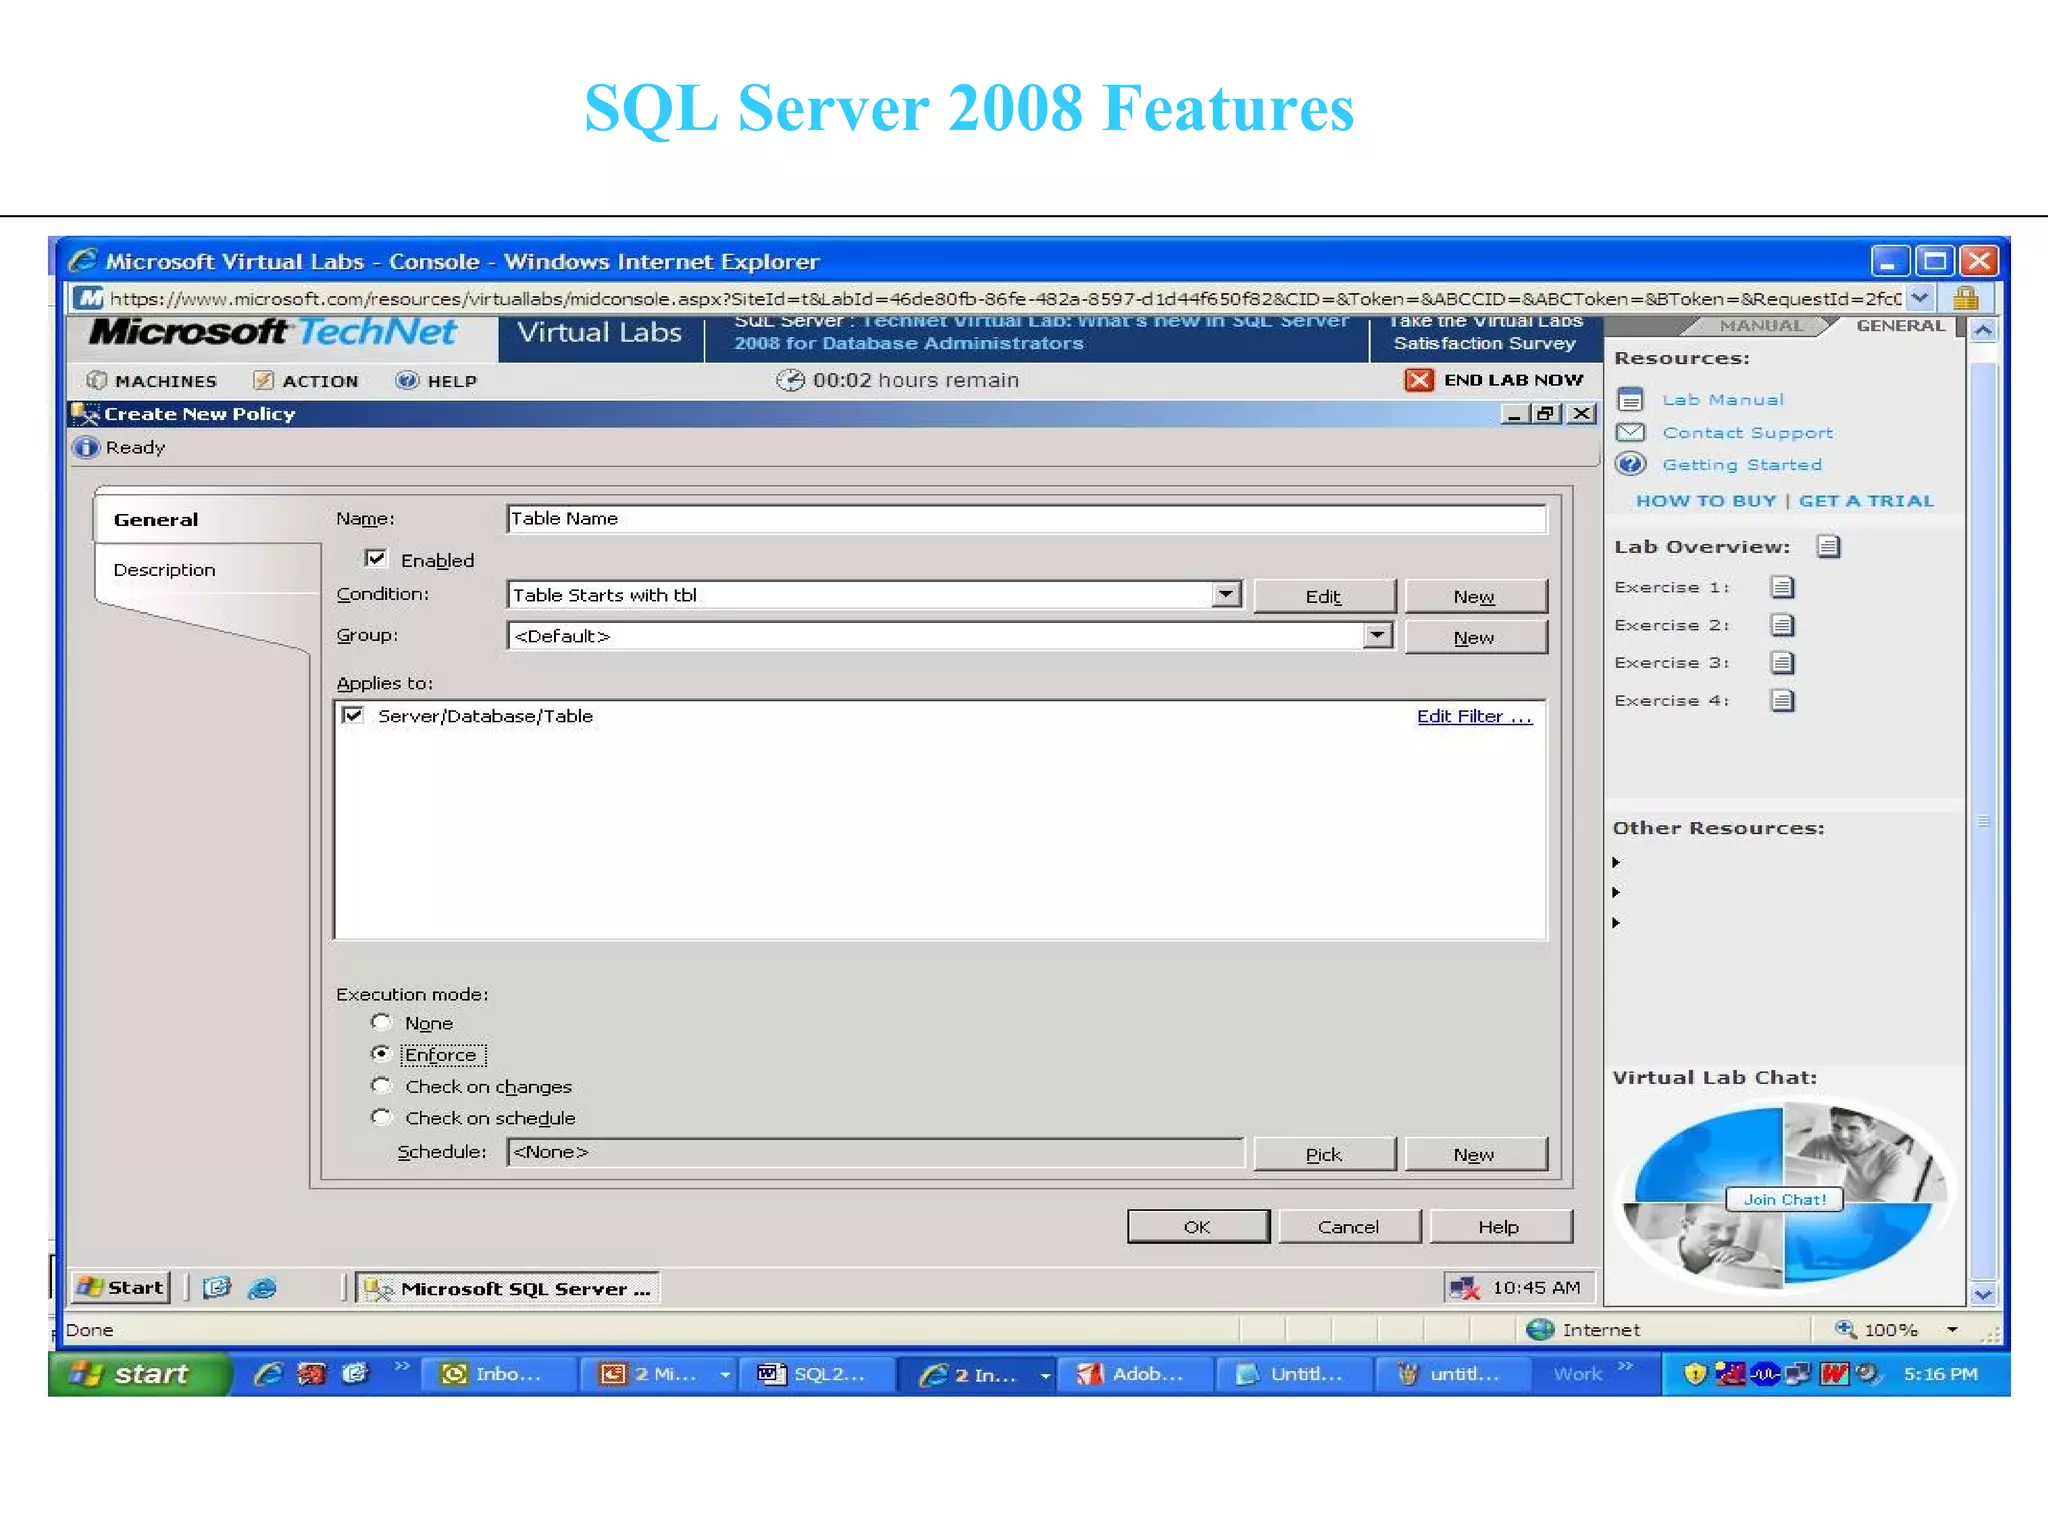Open the Exercise 1 document icon
The height and width of the screenshot is (1536, 2048).
pos(1782,587)
